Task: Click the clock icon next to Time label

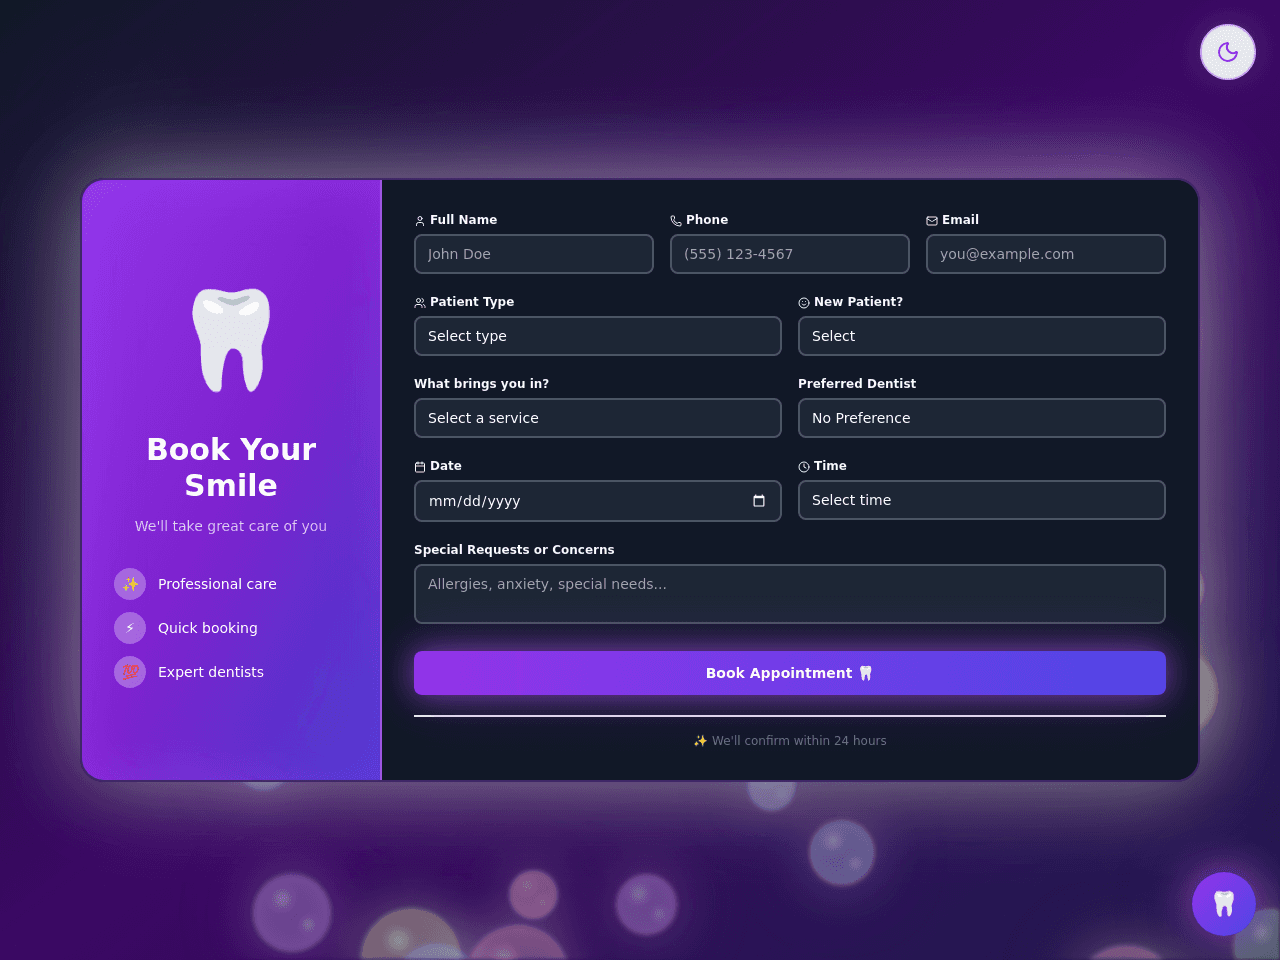Action: click(x=804, y=467)
